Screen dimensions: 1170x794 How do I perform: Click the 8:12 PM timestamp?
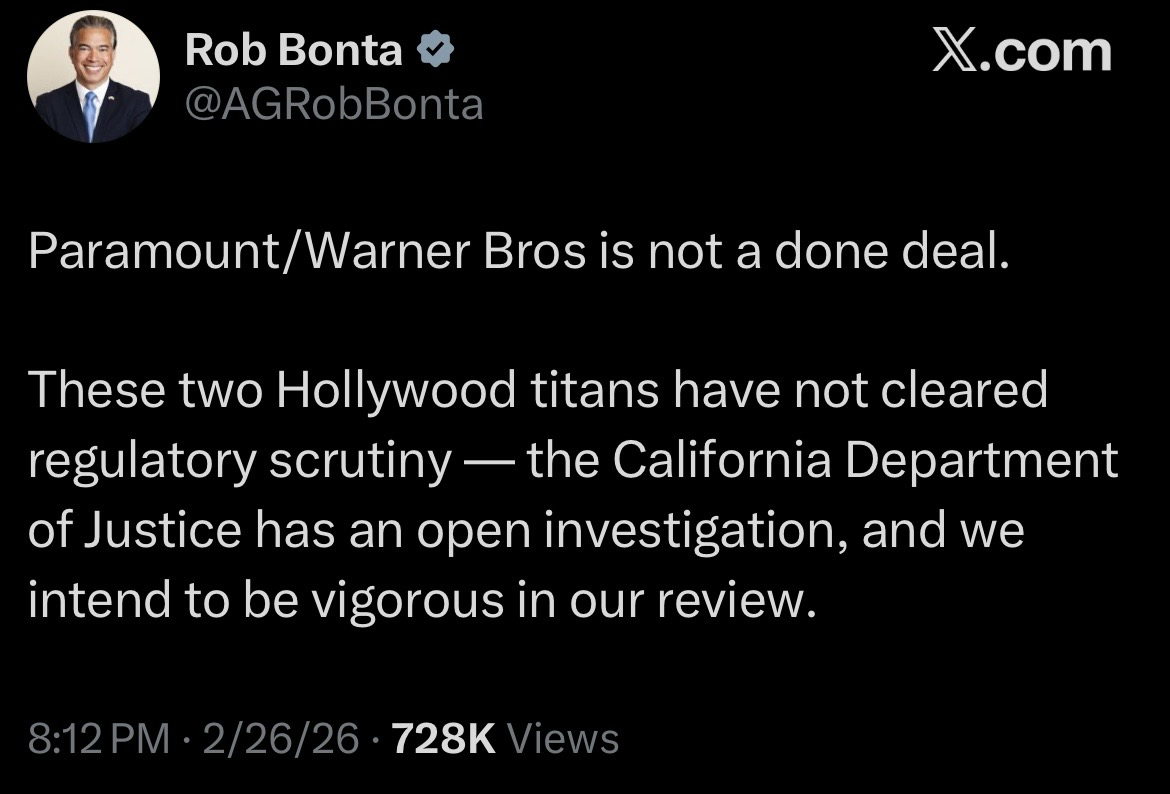click(99, 740)
